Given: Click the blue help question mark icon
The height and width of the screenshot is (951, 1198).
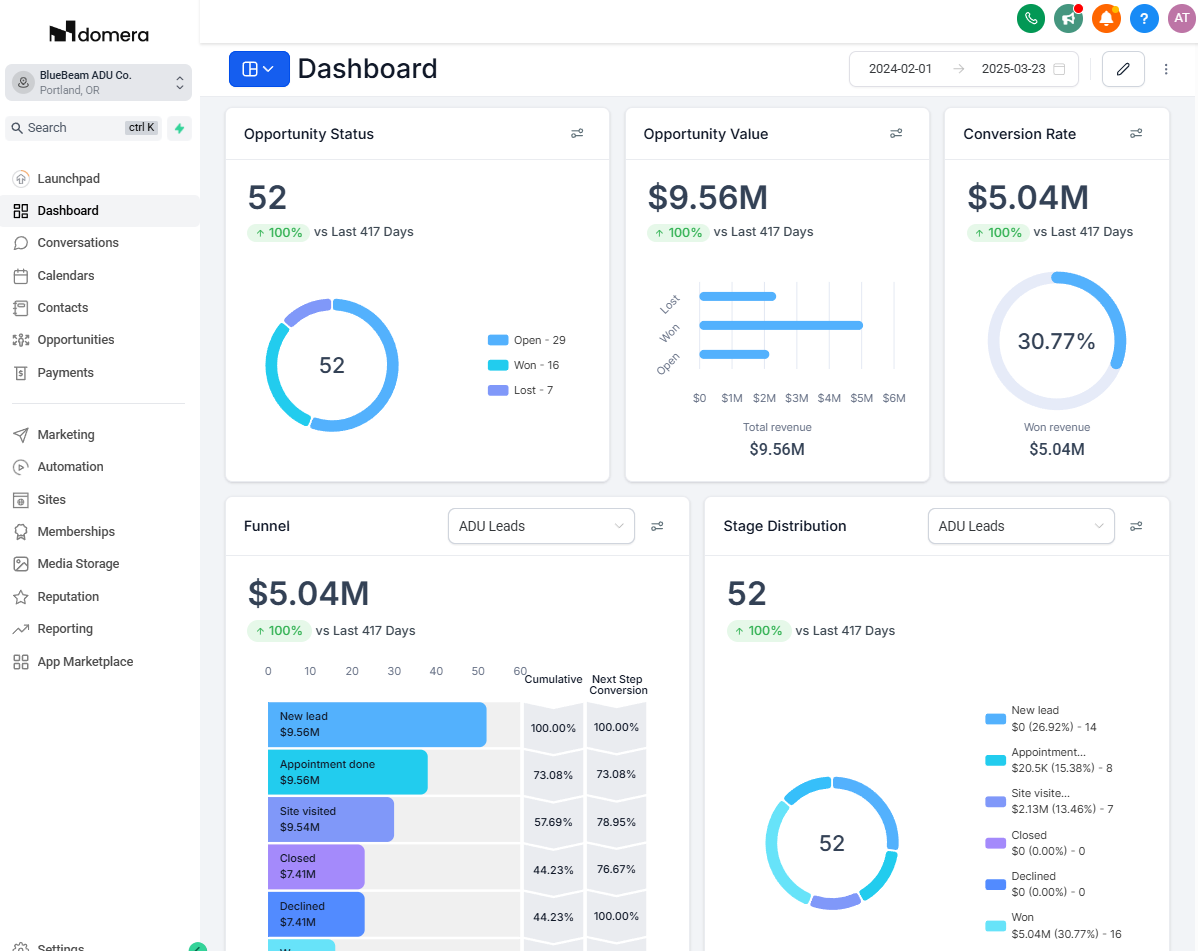Looking at the screenshot, I should [1144, 18].
